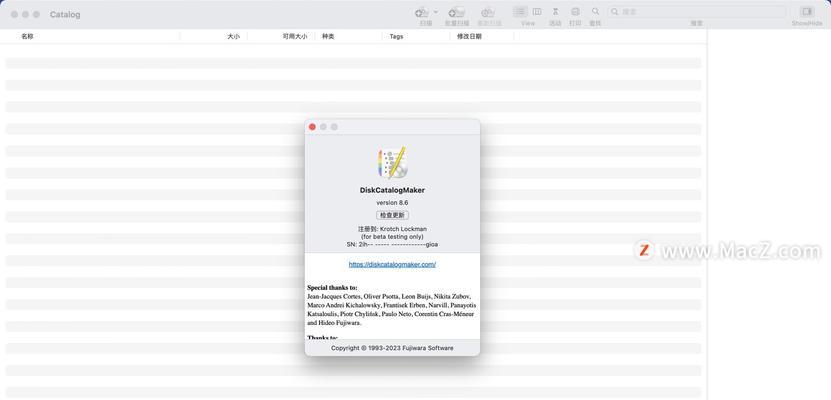Click the 'Special thanks to:' heading
Image resolution: width=831 pixels, height=400 pixels.
pos(332,287)
